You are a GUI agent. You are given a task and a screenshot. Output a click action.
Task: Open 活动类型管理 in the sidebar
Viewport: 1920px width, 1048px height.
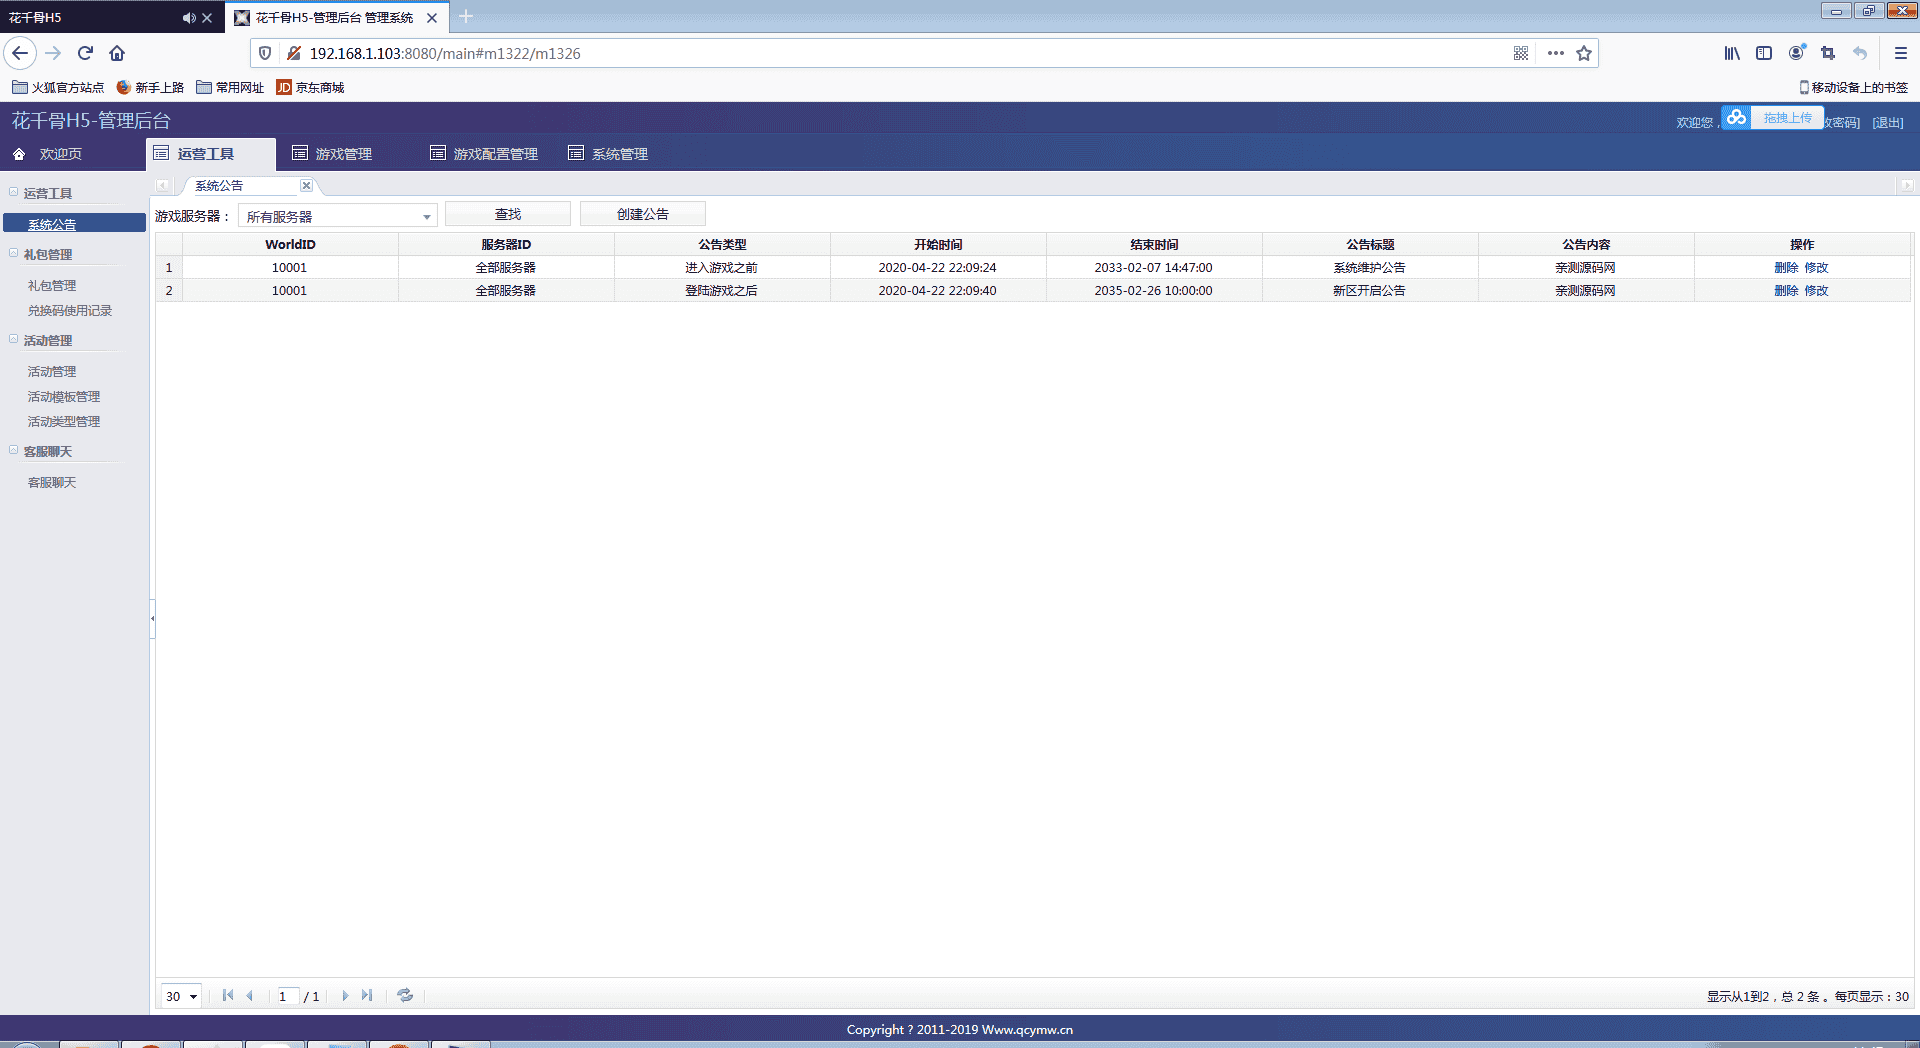[x=64, y=421]
